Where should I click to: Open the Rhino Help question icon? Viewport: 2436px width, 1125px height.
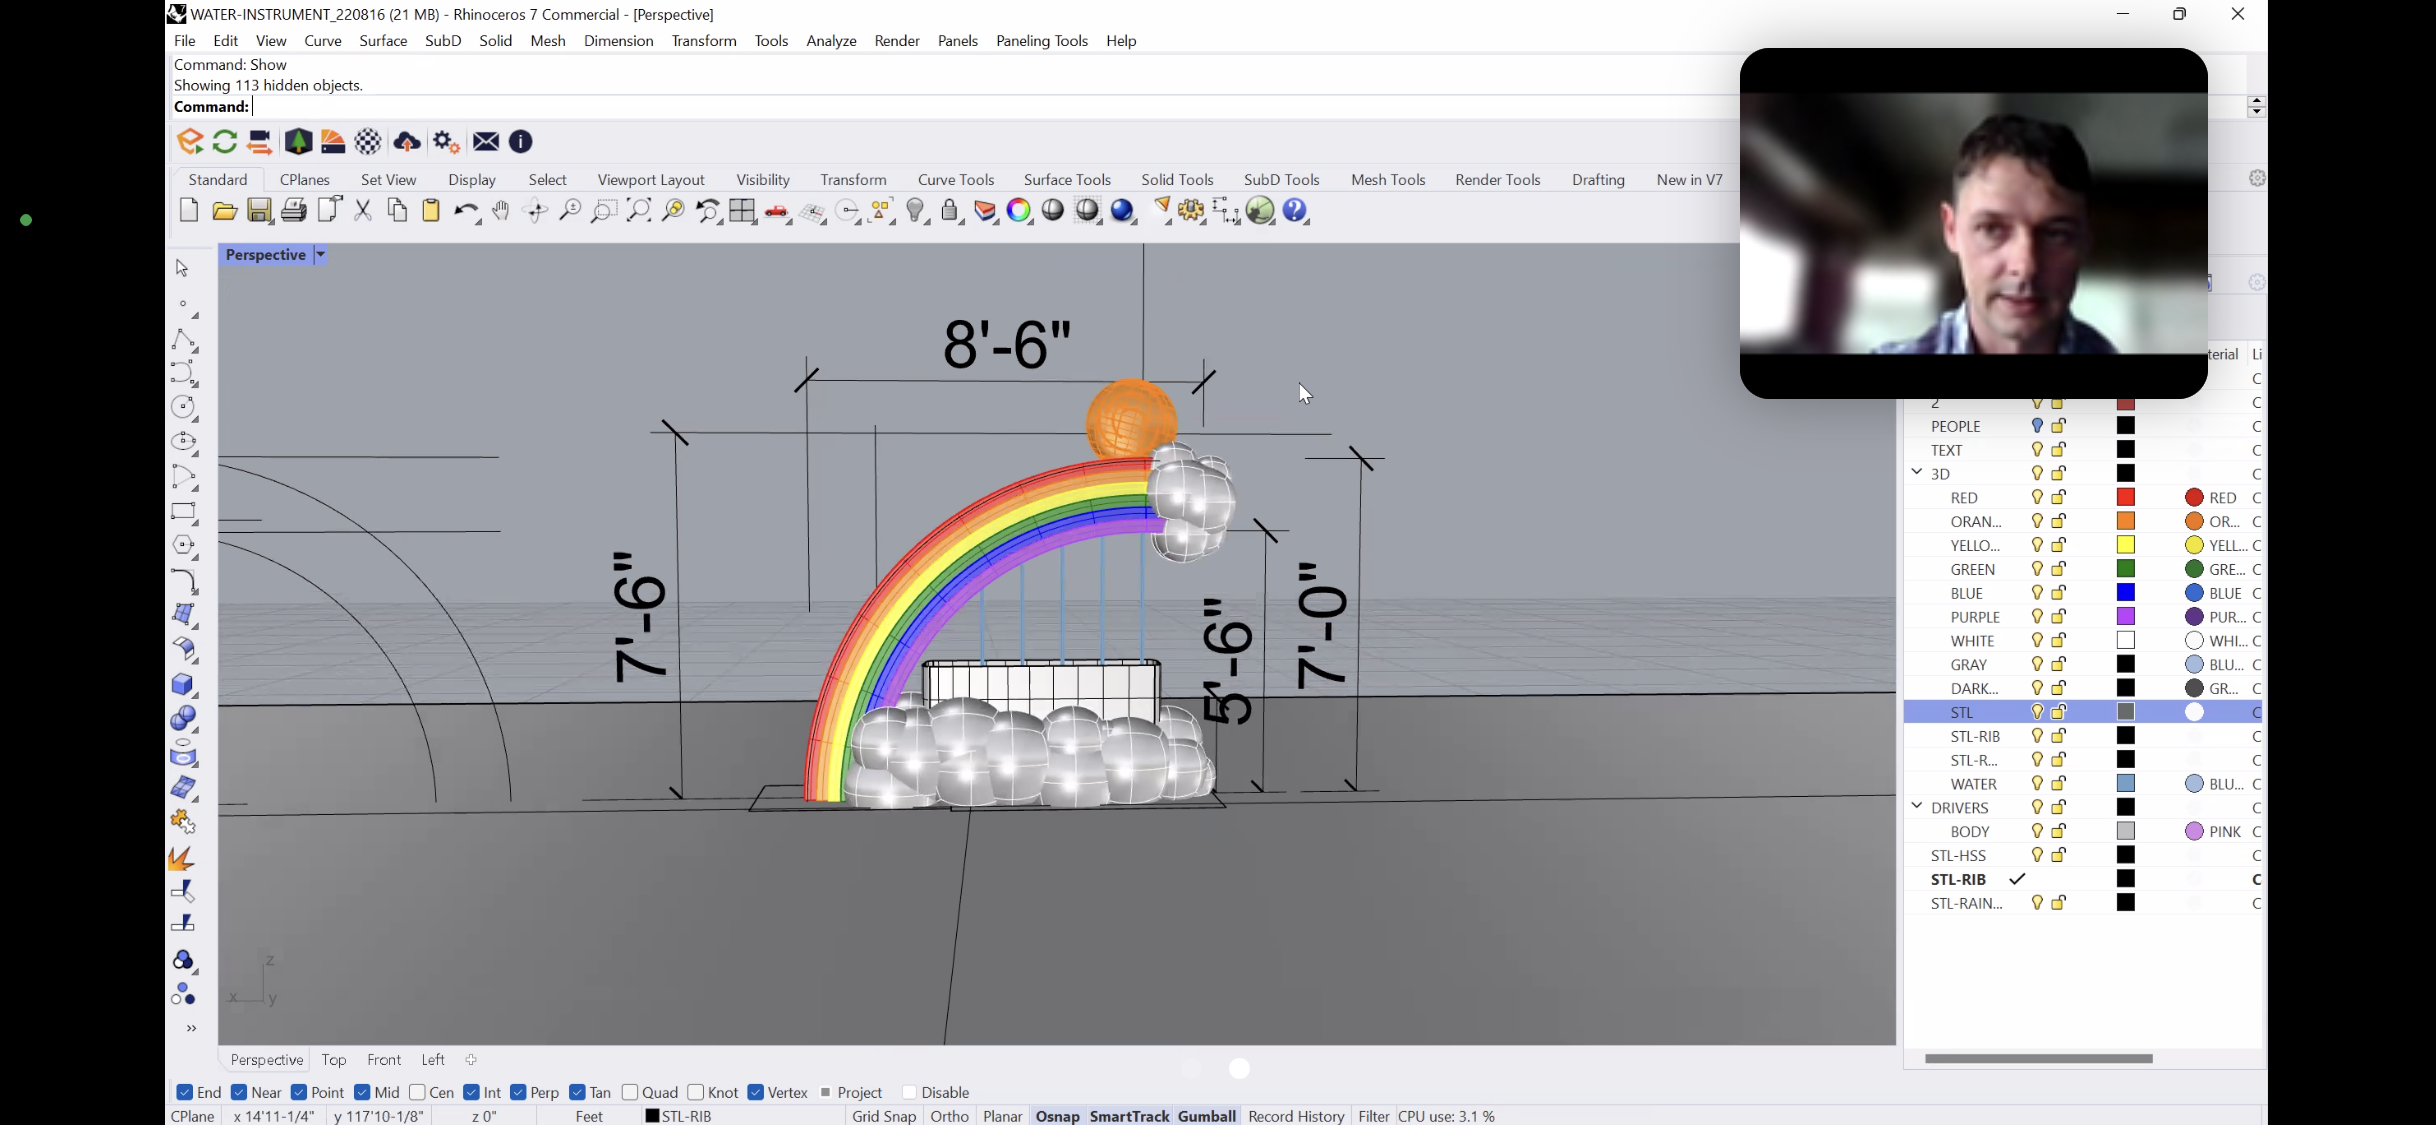tap(1295, 211)
